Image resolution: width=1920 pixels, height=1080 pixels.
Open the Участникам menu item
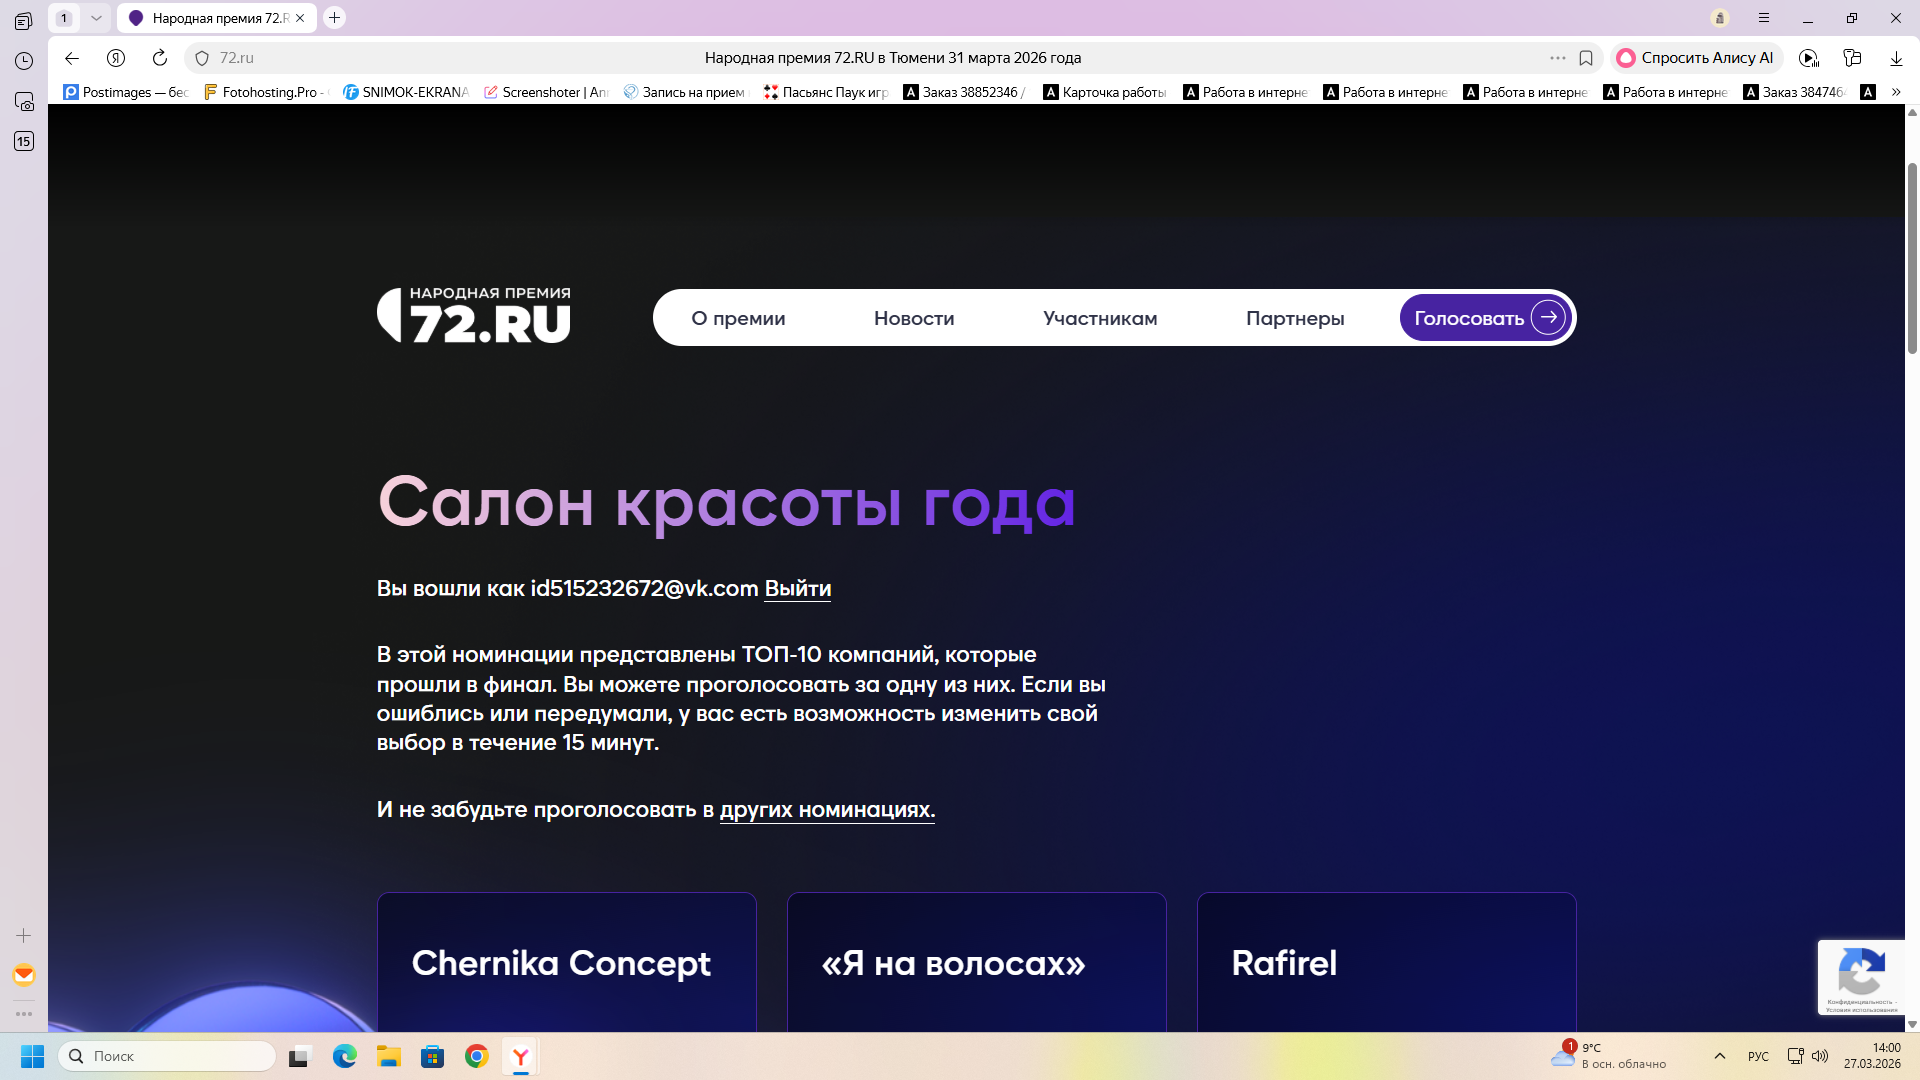1100,318
